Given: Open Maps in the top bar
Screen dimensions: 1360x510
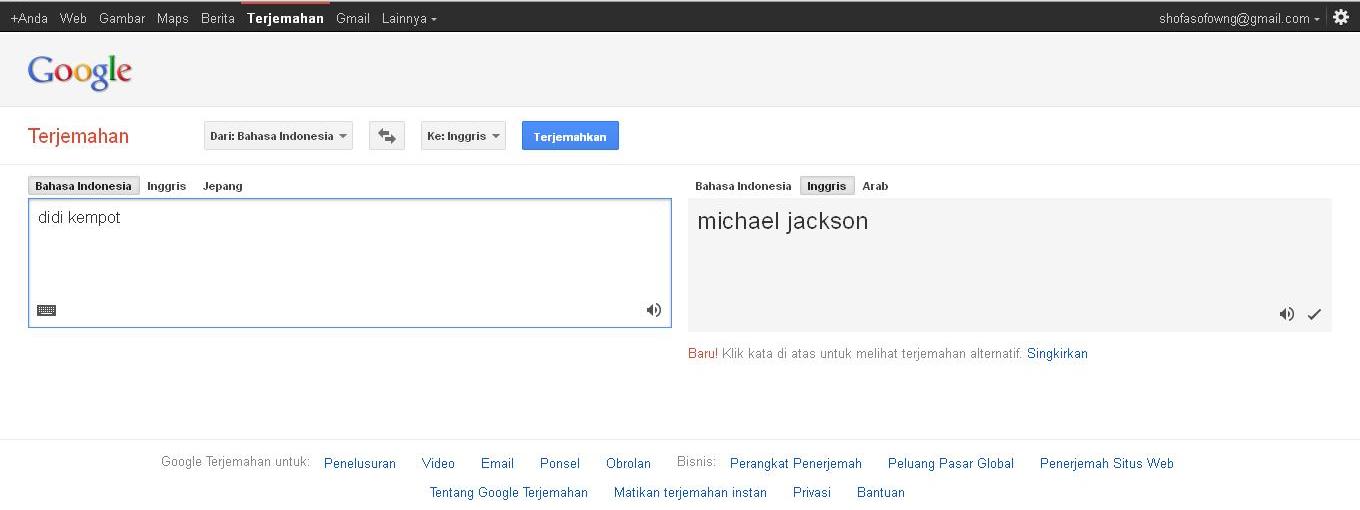Looking at the screenshot, I should 173,18.
